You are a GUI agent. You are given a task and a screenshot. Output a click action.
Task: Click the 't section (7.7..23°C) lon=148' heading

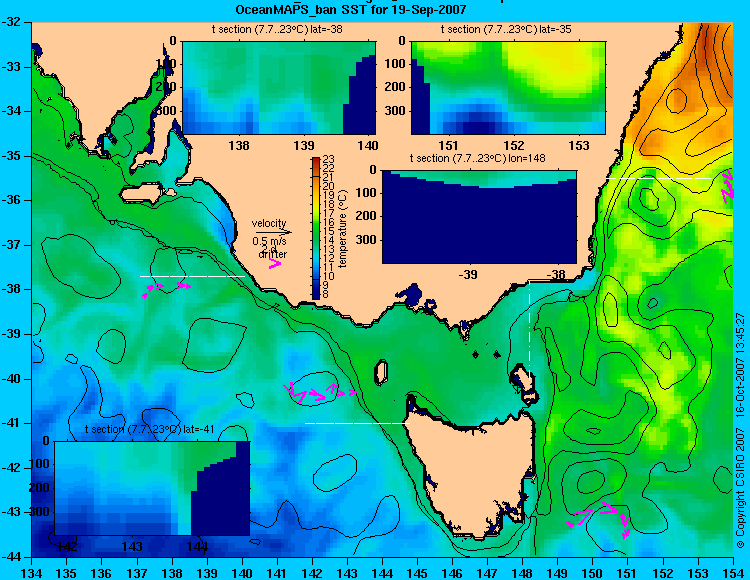pos(478,158)
